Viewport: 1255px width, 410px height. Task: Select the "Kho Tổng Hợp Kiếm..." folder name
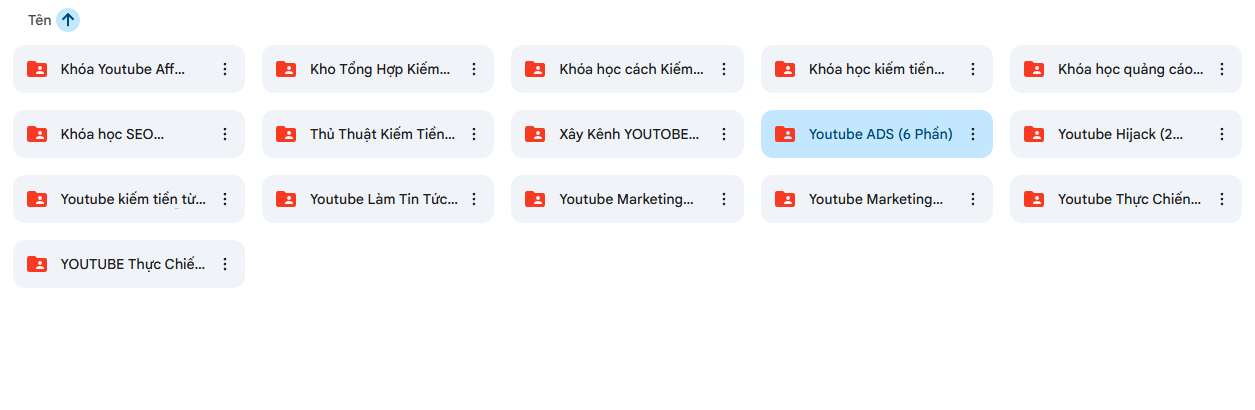380,69
